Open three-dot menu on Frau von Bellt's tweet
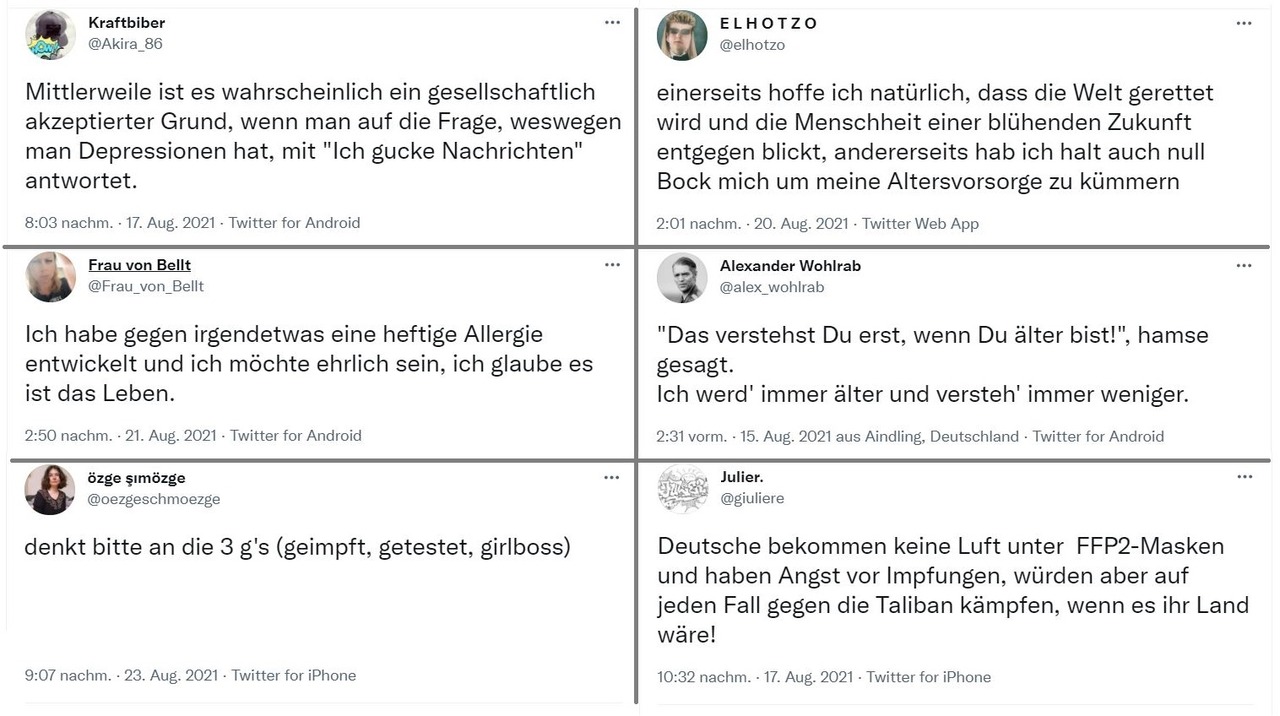Image resolution: width=1280 pixels, height=716 pixels. pyautogui.click(x=612, y=265)
